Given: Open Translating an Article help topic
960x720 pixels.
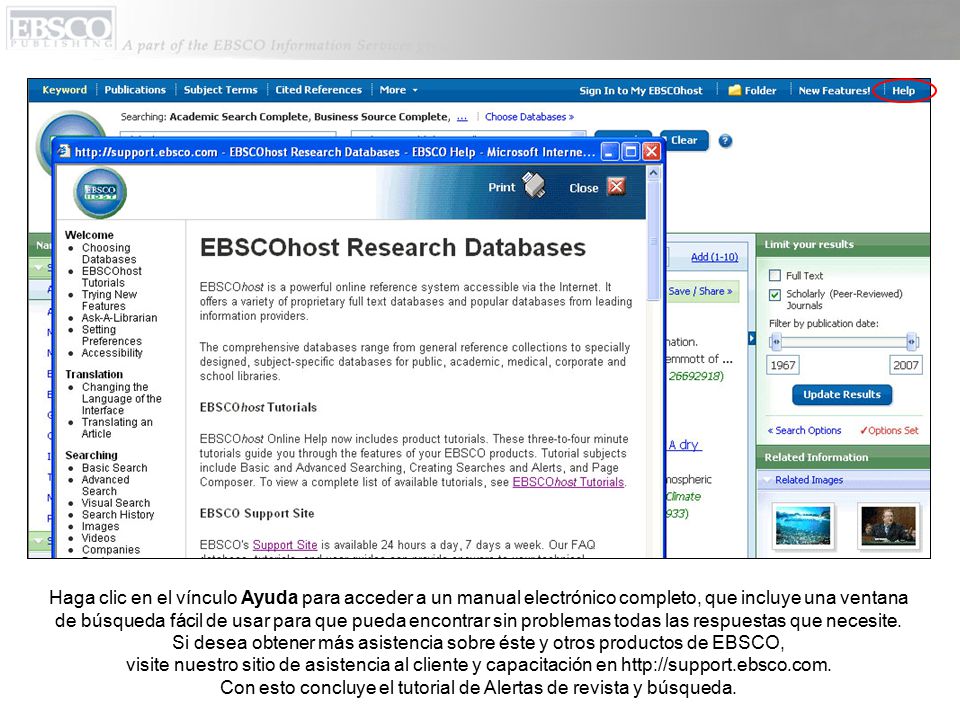Looking at the screenshot, I should coord(117,428).
